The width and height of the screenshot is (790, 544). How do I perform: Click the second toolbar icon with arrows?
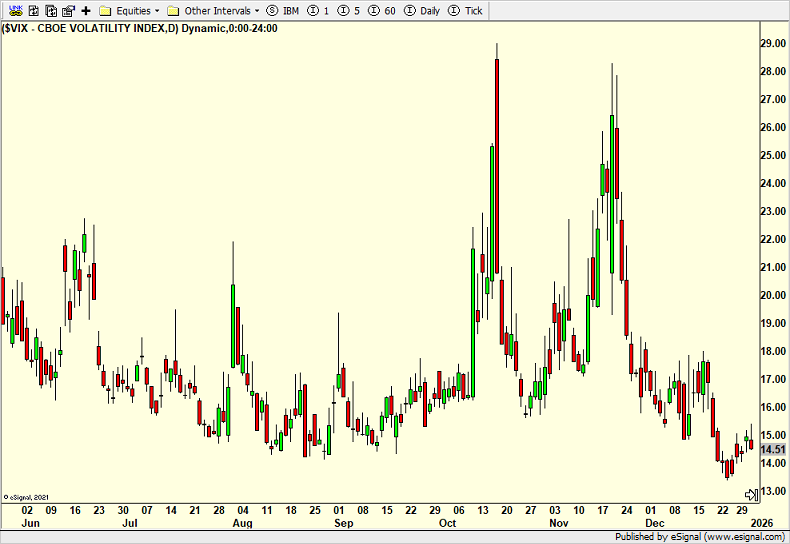click(x=33, y=10)
